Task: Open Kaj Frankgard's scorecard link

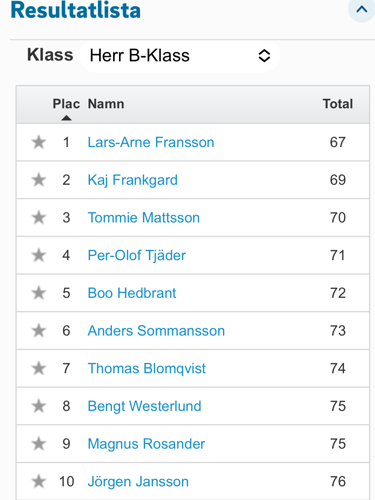Action: point(133,180)
